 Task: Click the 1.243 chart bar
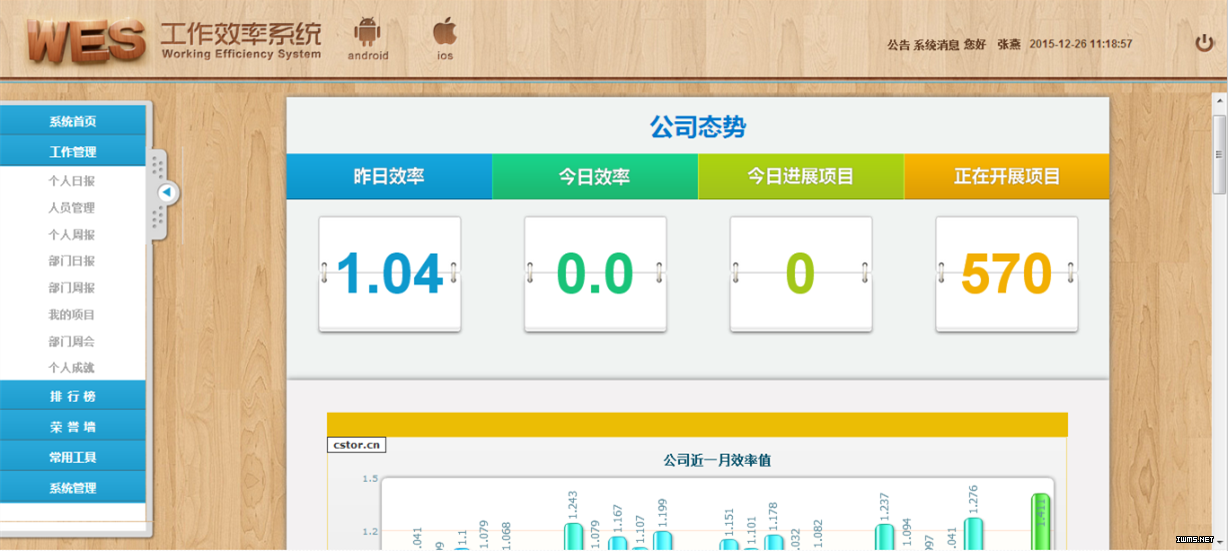(573, 536)
